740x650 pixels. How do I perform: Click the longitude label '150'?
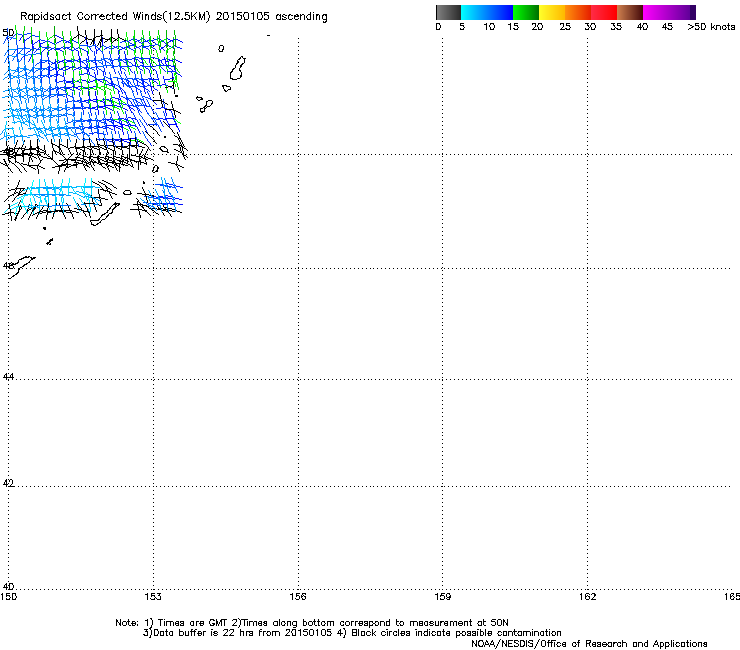click(x=8, y=597)
